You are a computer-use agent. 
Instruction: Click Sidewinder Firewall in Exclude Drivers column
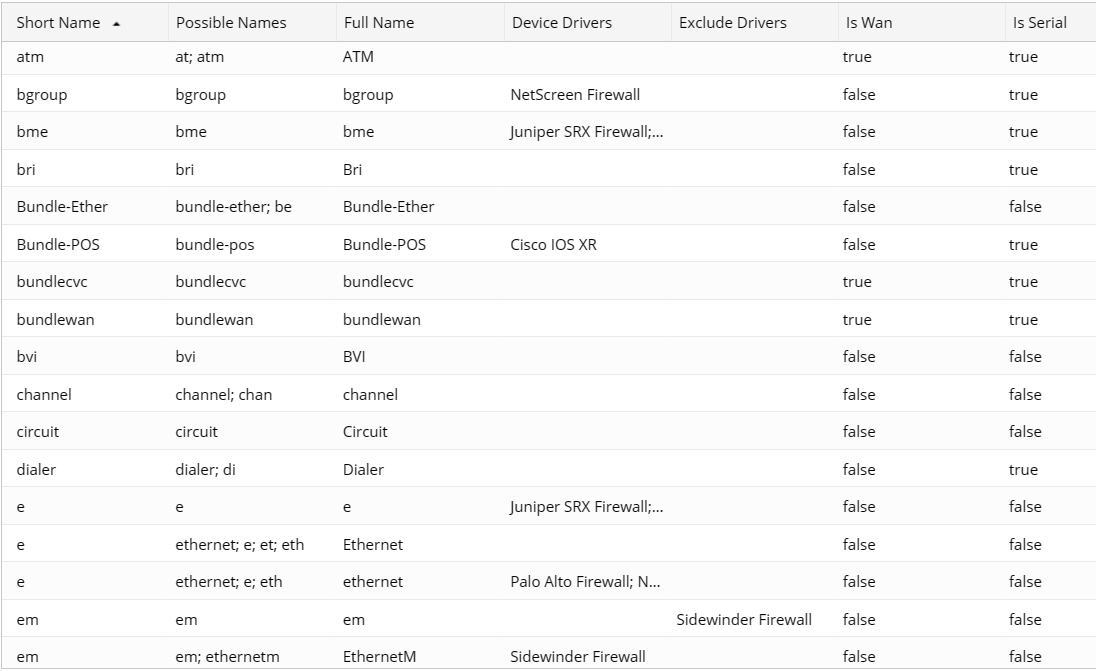click(744, 619)
